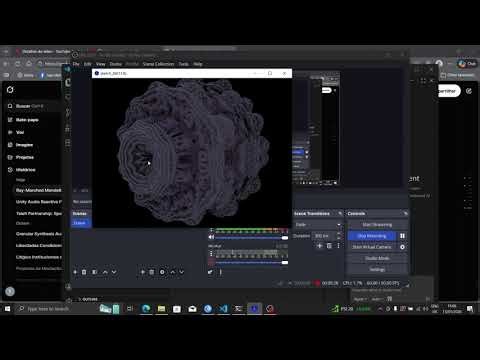
Task: Click the Start Streaming button
Action: pos(377,225)
